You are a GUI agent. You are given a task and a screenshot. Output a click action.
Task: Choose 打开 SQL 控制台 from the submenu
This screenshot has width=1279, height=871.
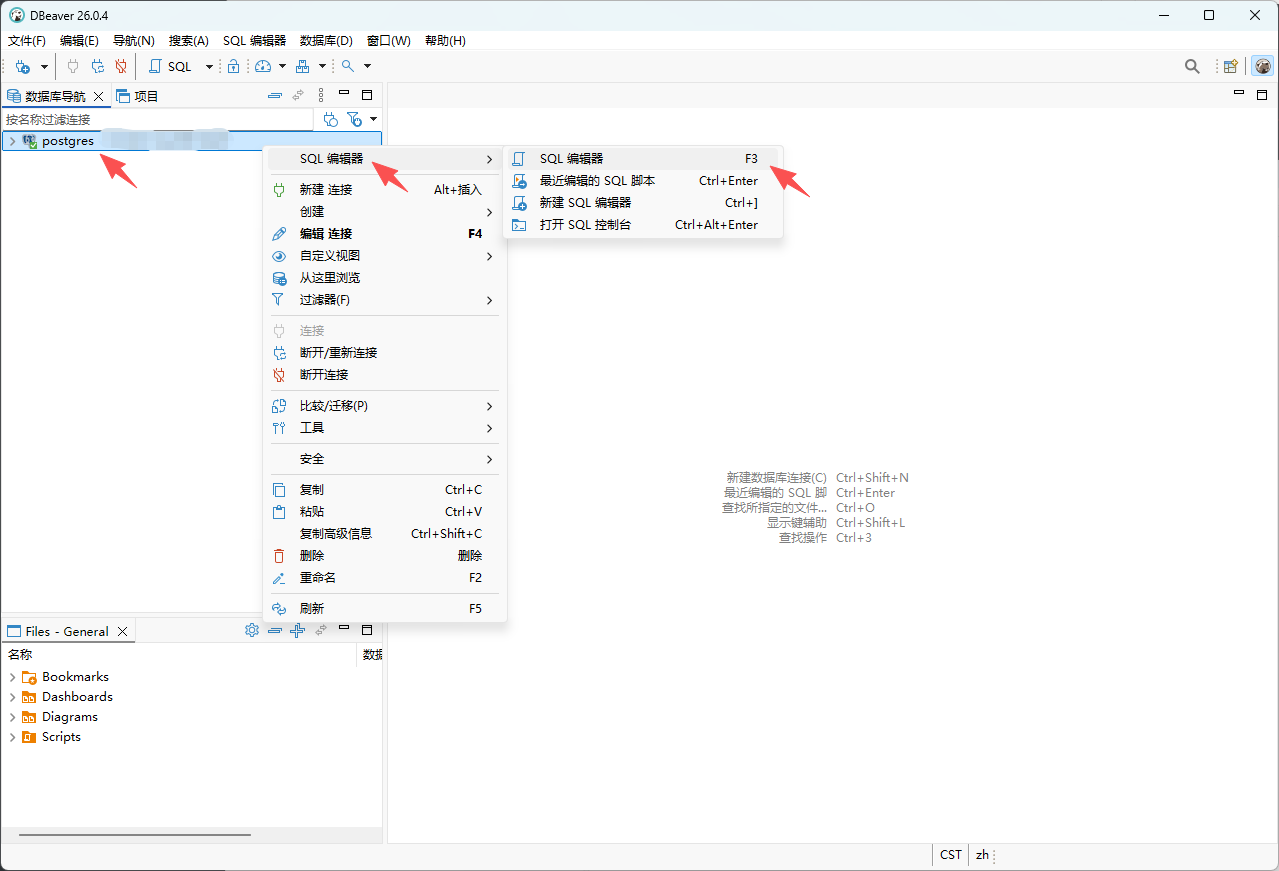point(642,225)
